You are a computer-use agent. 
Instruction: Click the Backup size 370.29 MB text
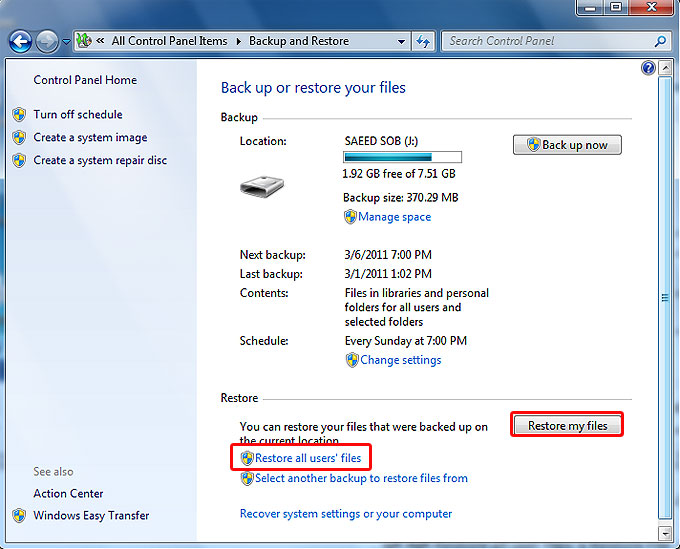click(x=400, y=198)
